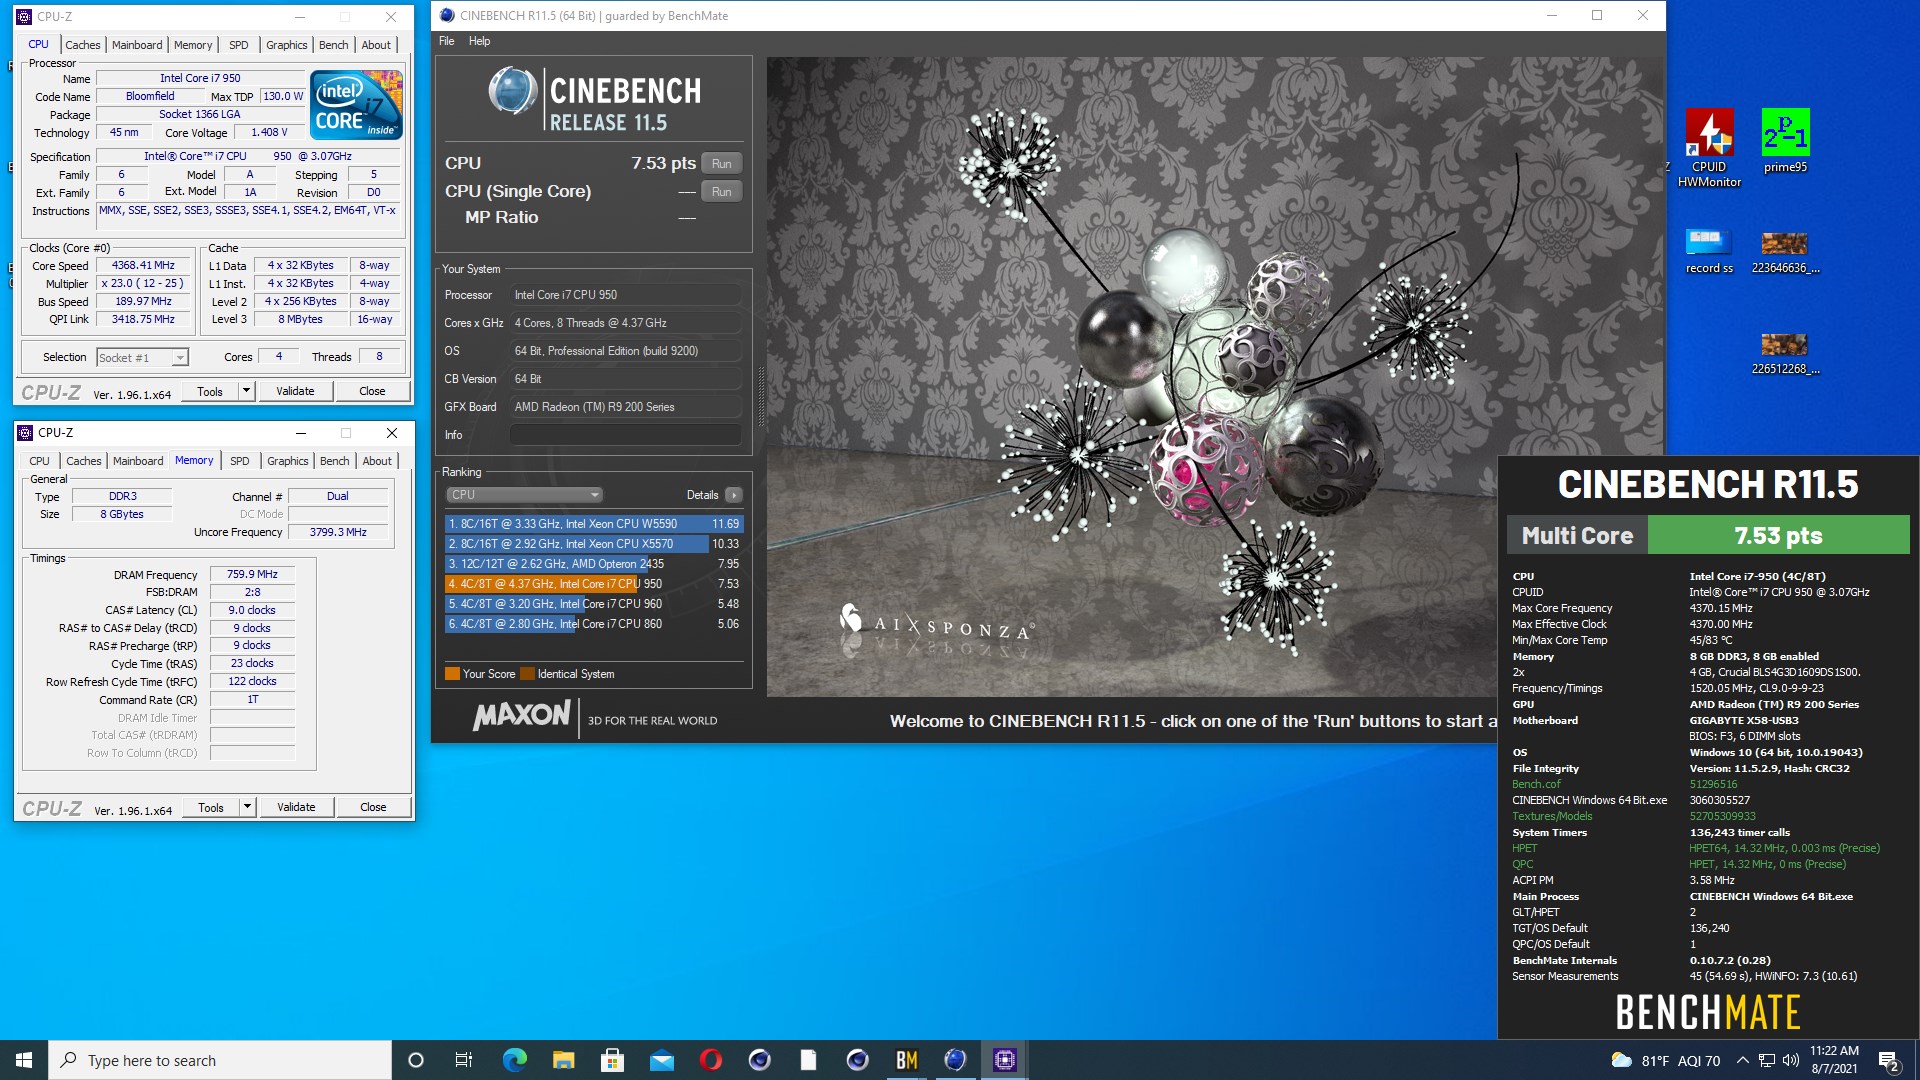Viewport: 1920px width, 1080px height.
Task: Click the Cinebench logo sphere icon
Action: [x=513, y=92]
